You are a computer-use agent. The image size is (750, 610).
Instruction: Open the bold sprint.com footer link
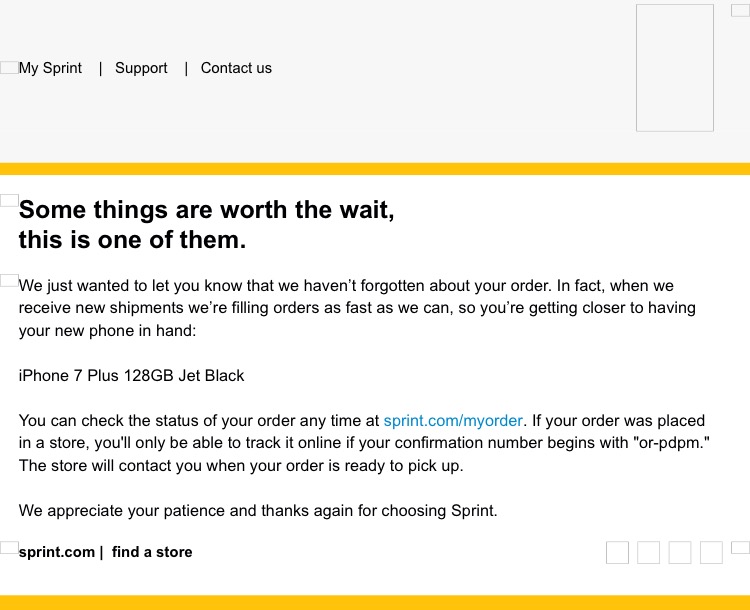click(x=56, y=552)
